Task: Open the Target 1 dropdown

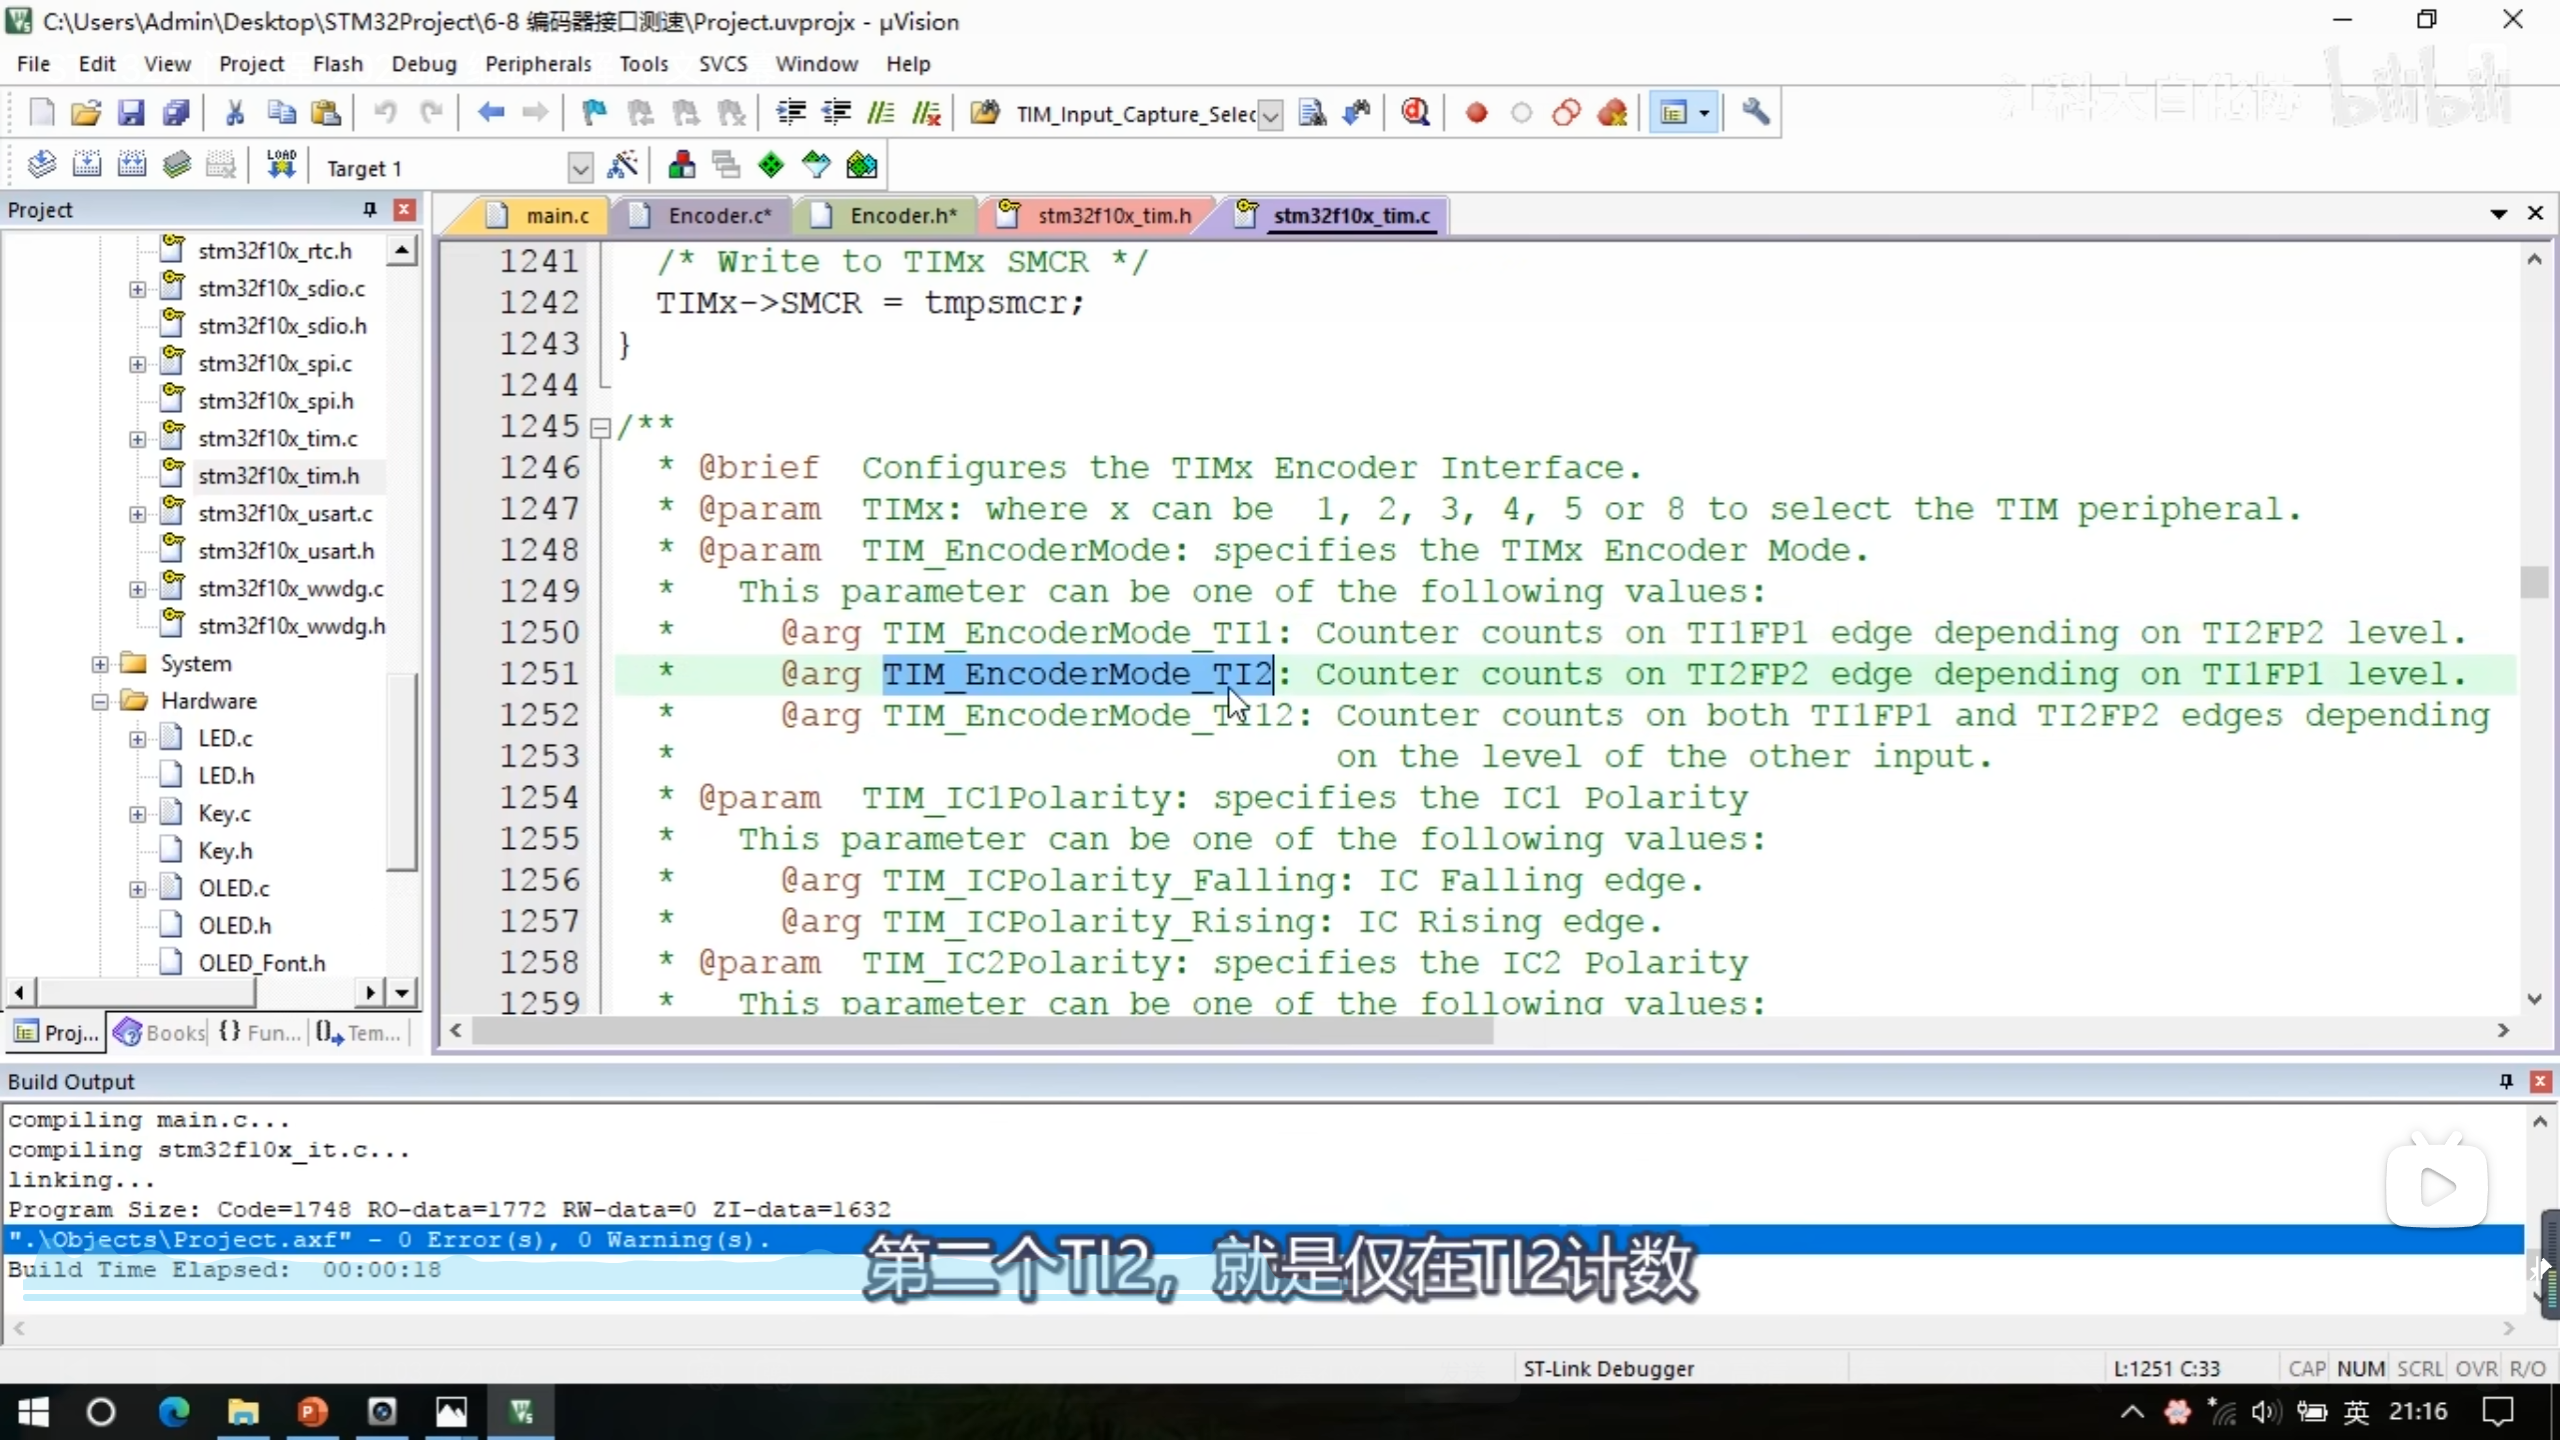Action: [x=580, y=168]
